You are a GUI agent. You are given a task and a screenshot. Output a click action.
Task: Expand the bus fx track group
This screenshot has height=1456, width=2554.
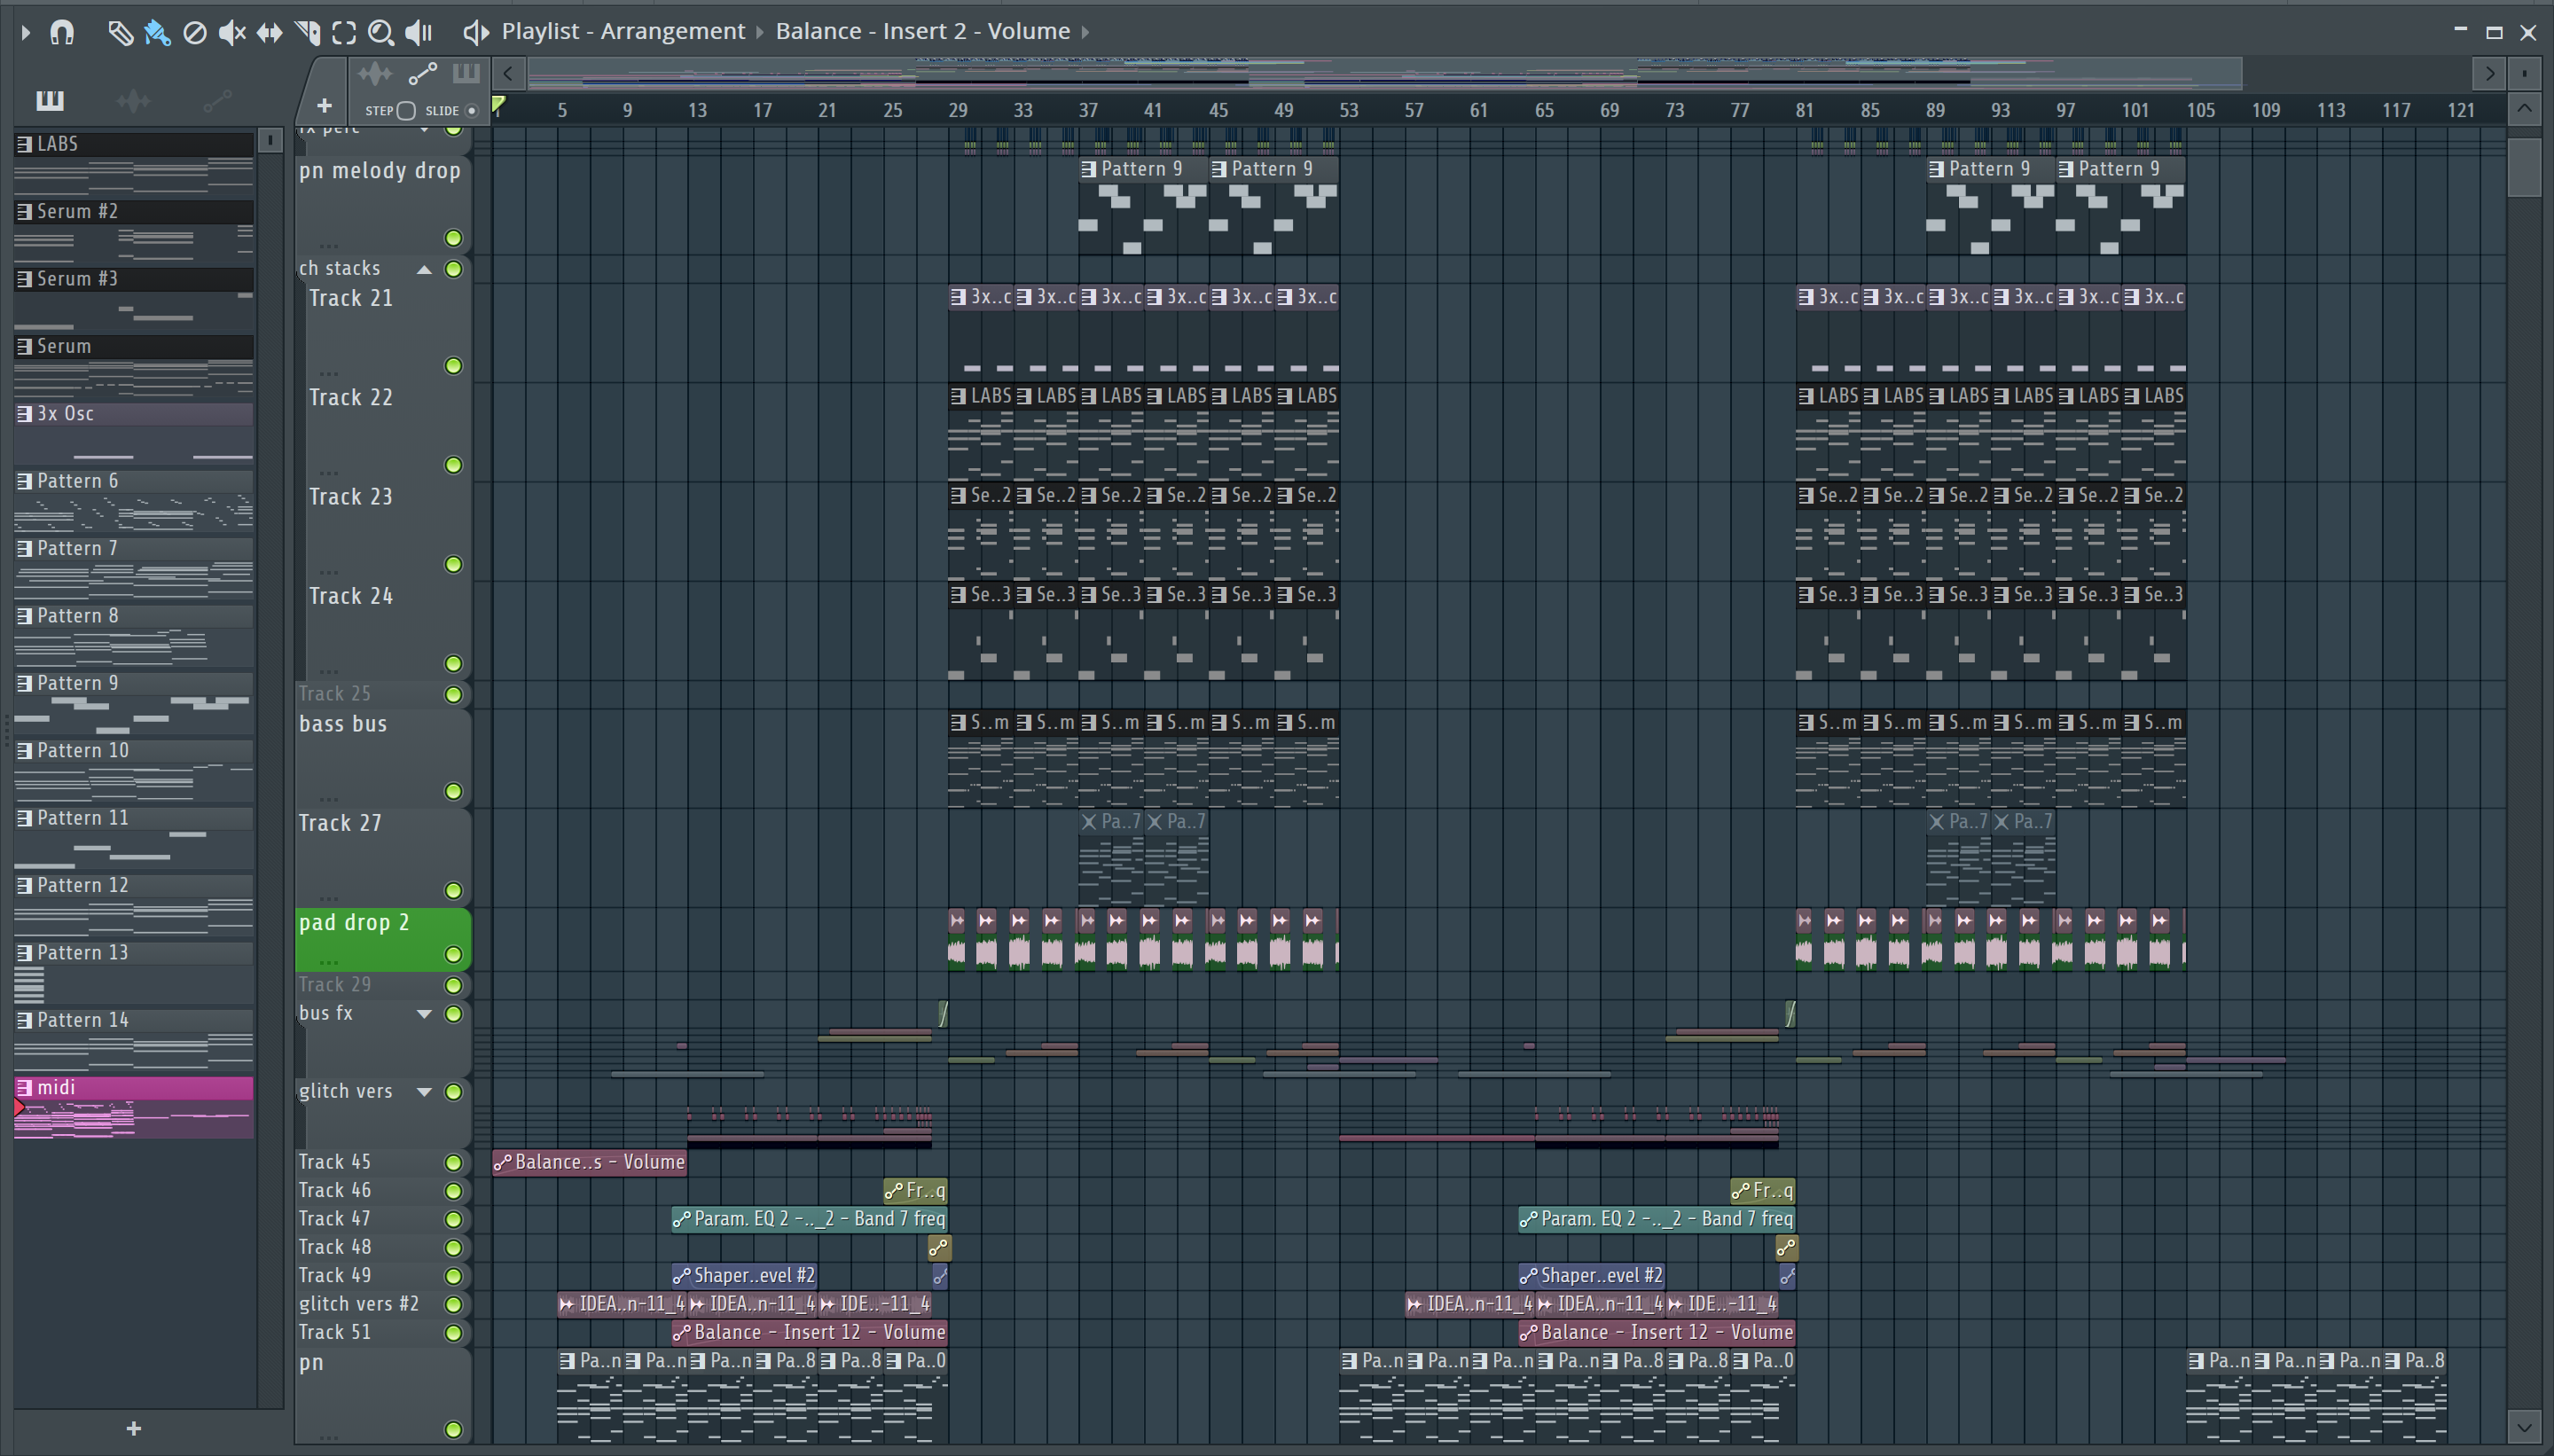(x=424, y=1014)
